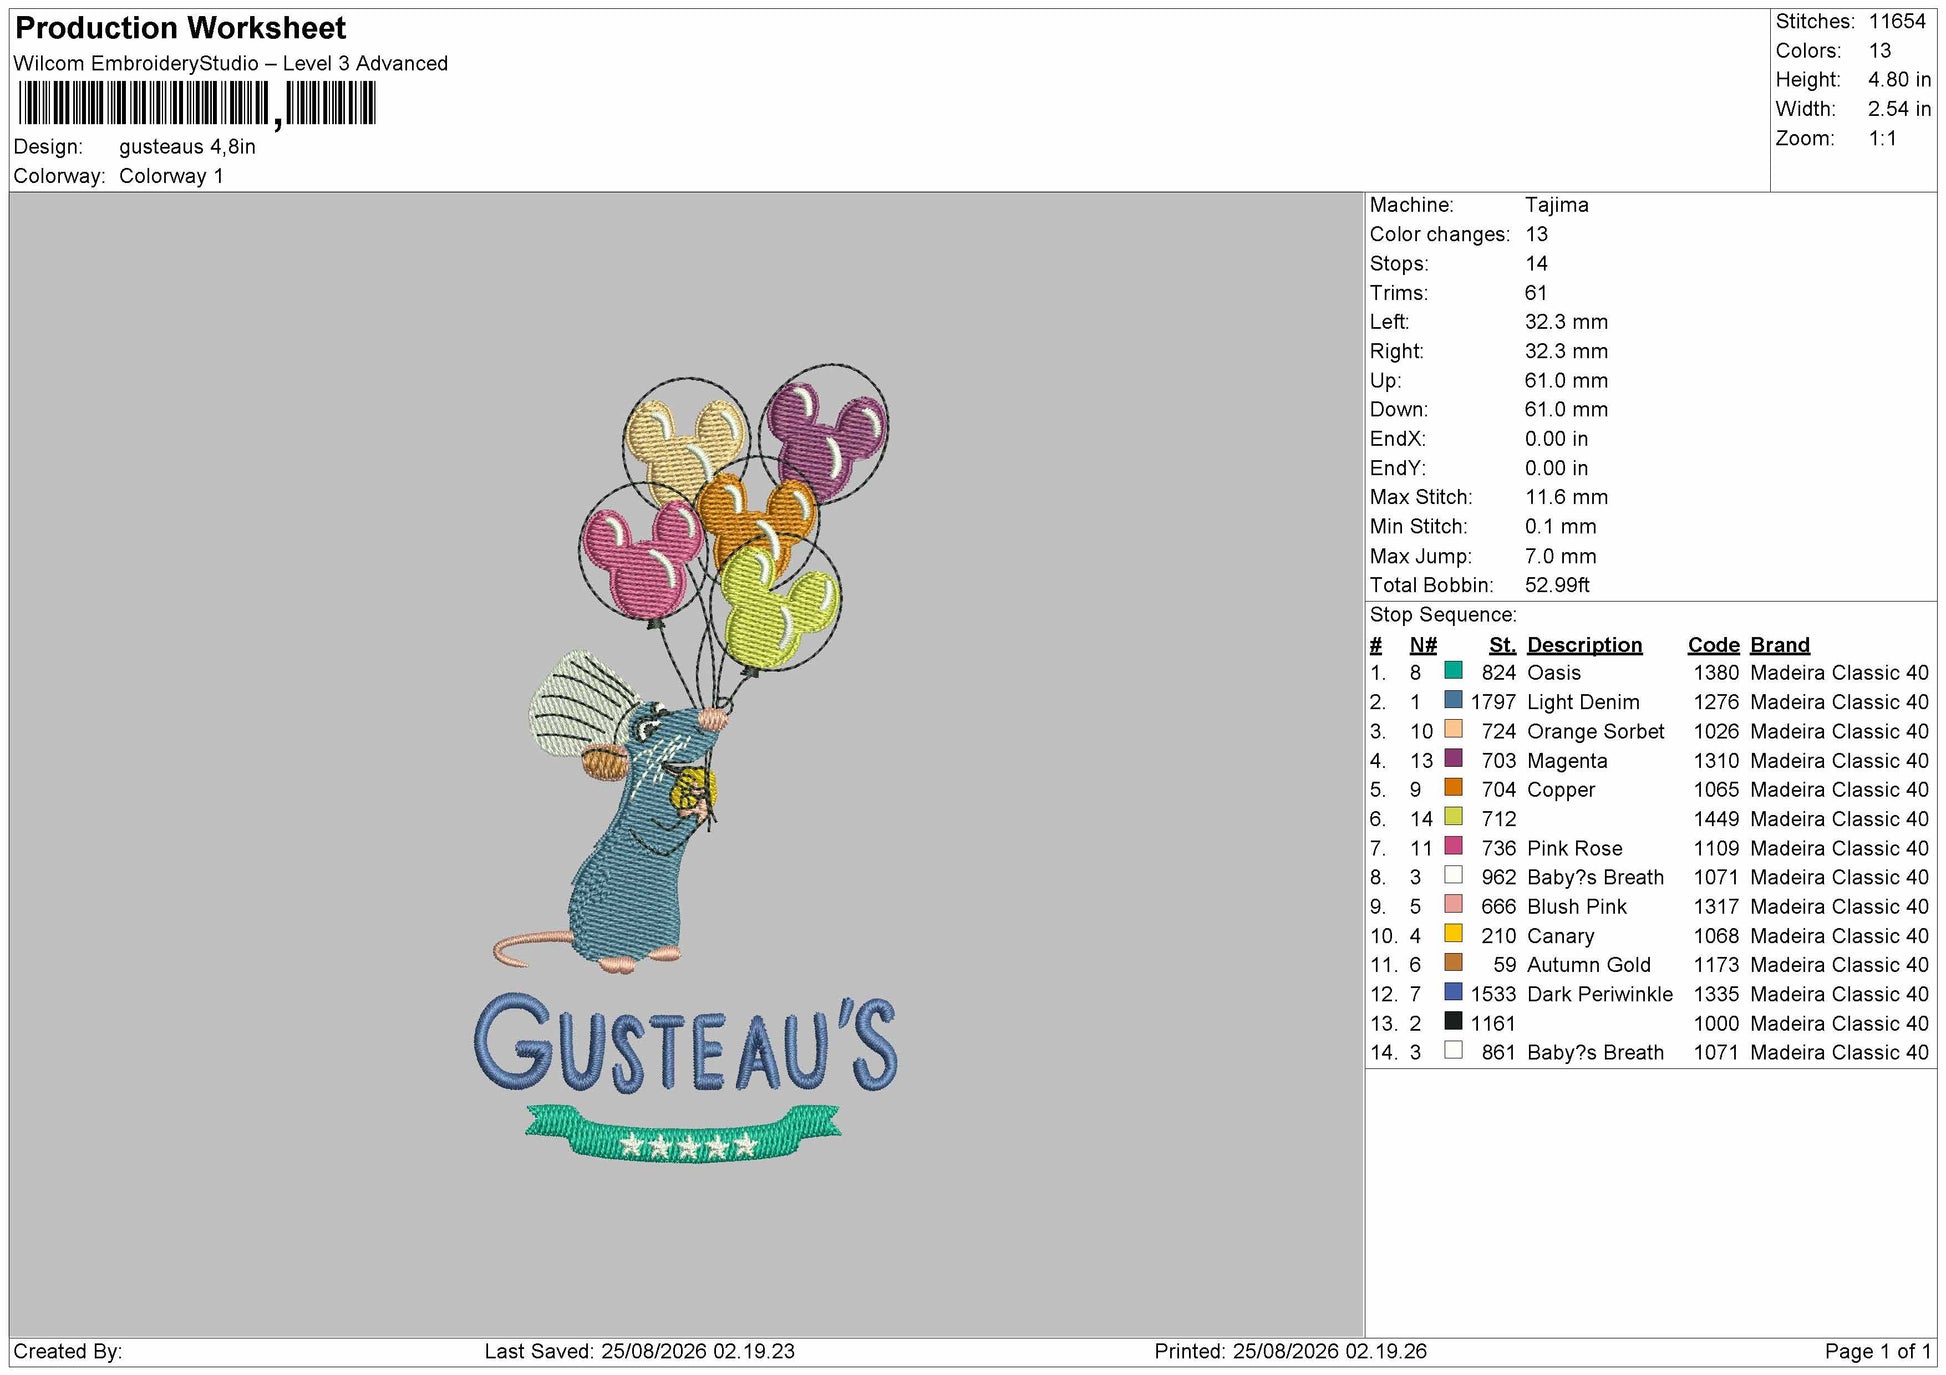Select the white swatch in stop row 14

pyautogui.click(x=1453, y=1050)
